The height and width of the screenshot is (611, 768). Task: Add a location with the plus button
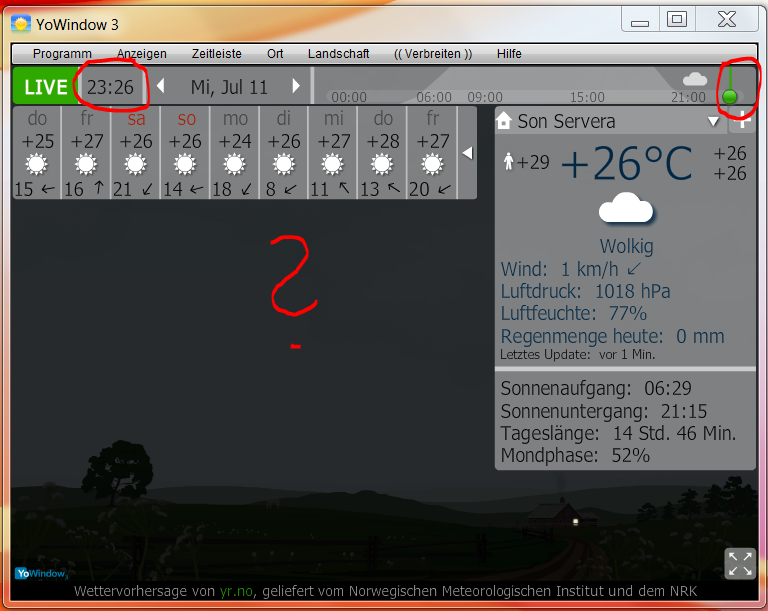pyautogui.click(x=743, y=121)
